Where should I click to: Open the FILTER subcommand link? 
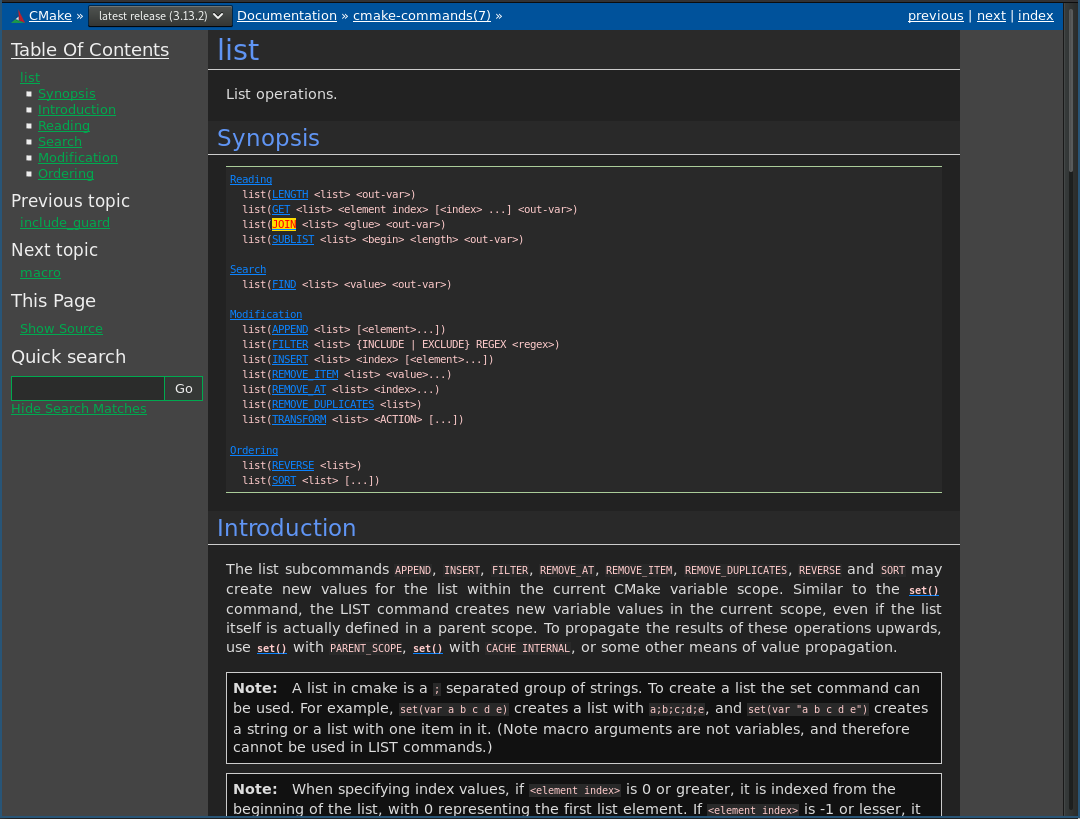point(290,344)
